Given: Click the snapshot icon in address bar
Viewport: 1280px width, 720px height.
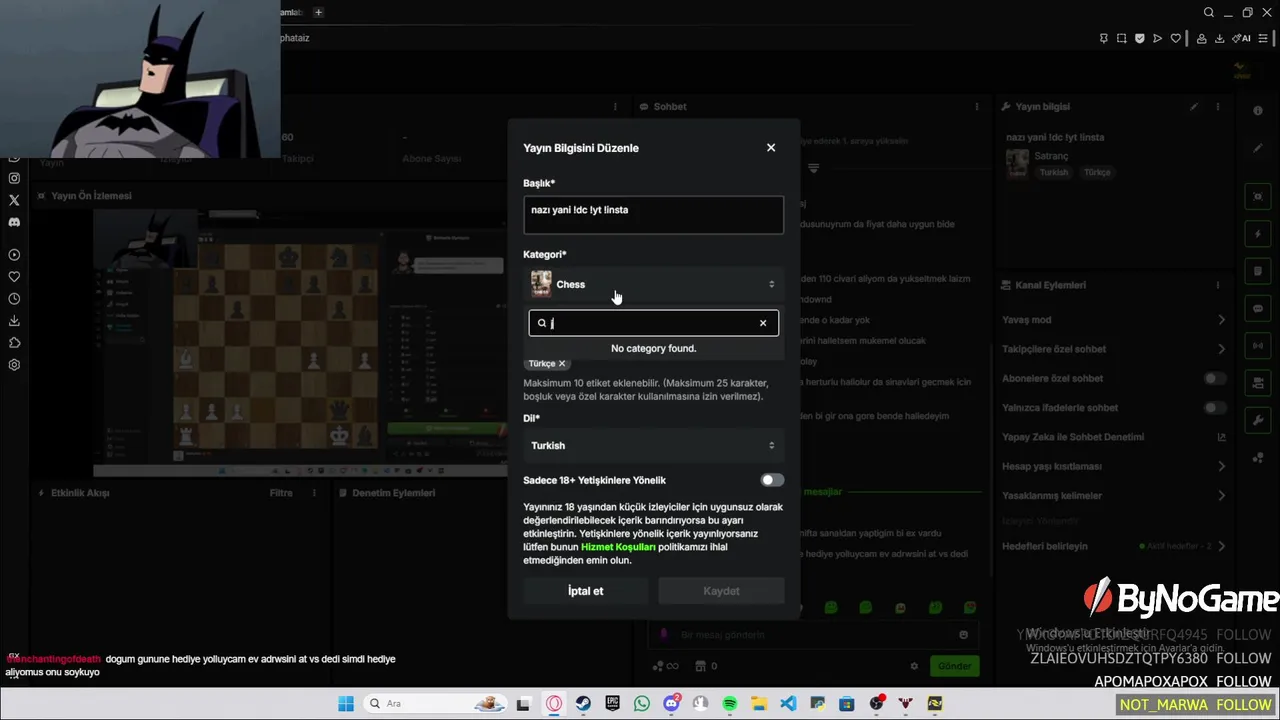Looking at the screenshot, I should [1121, 38].
